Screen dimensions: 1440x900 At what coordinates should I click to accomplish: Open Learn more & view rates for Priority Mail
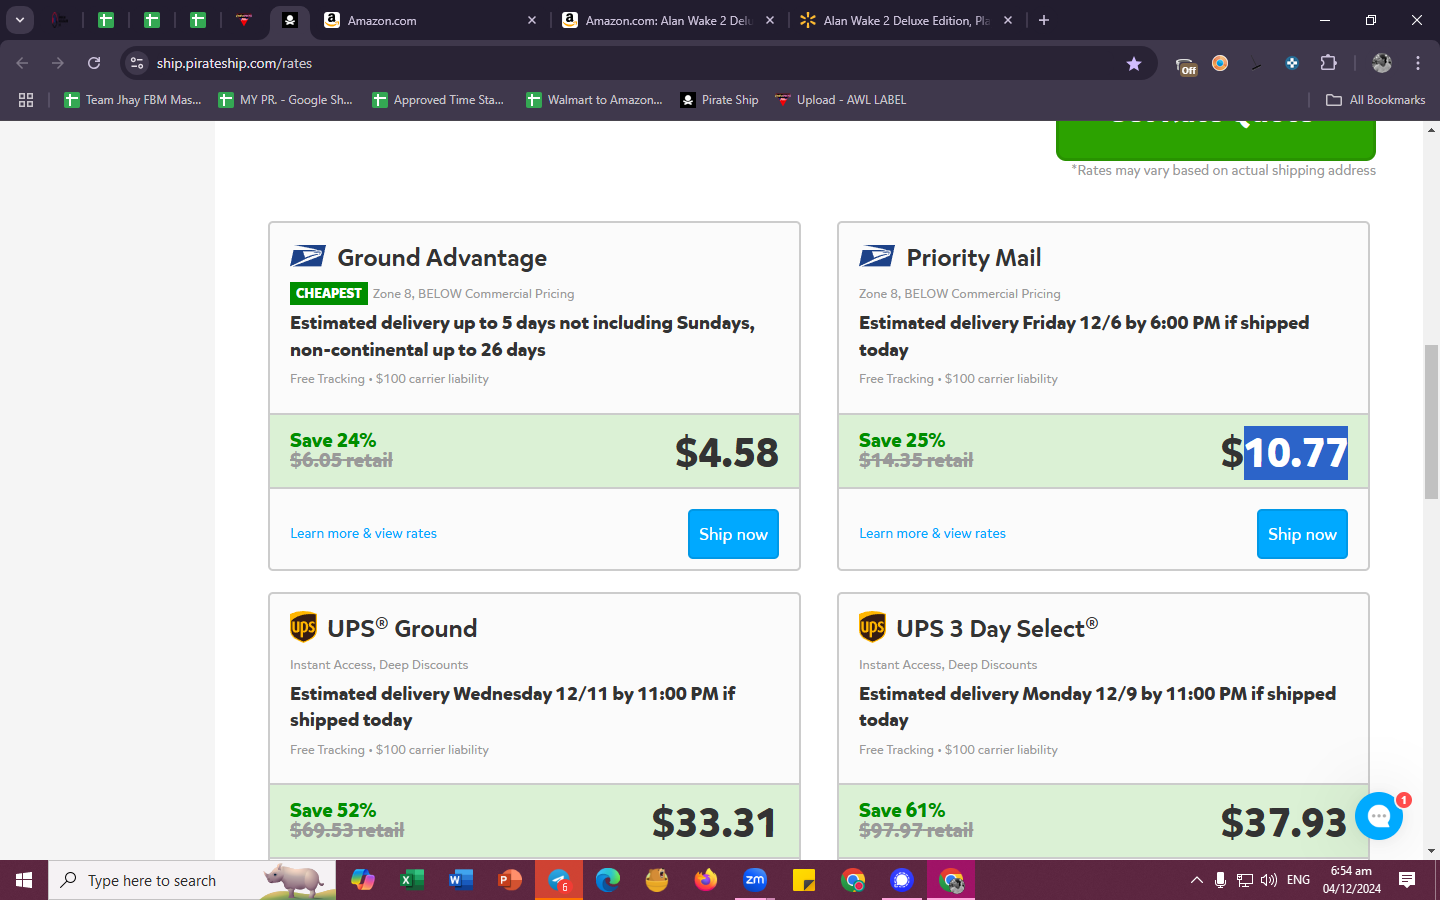click(x=932, y=533)
